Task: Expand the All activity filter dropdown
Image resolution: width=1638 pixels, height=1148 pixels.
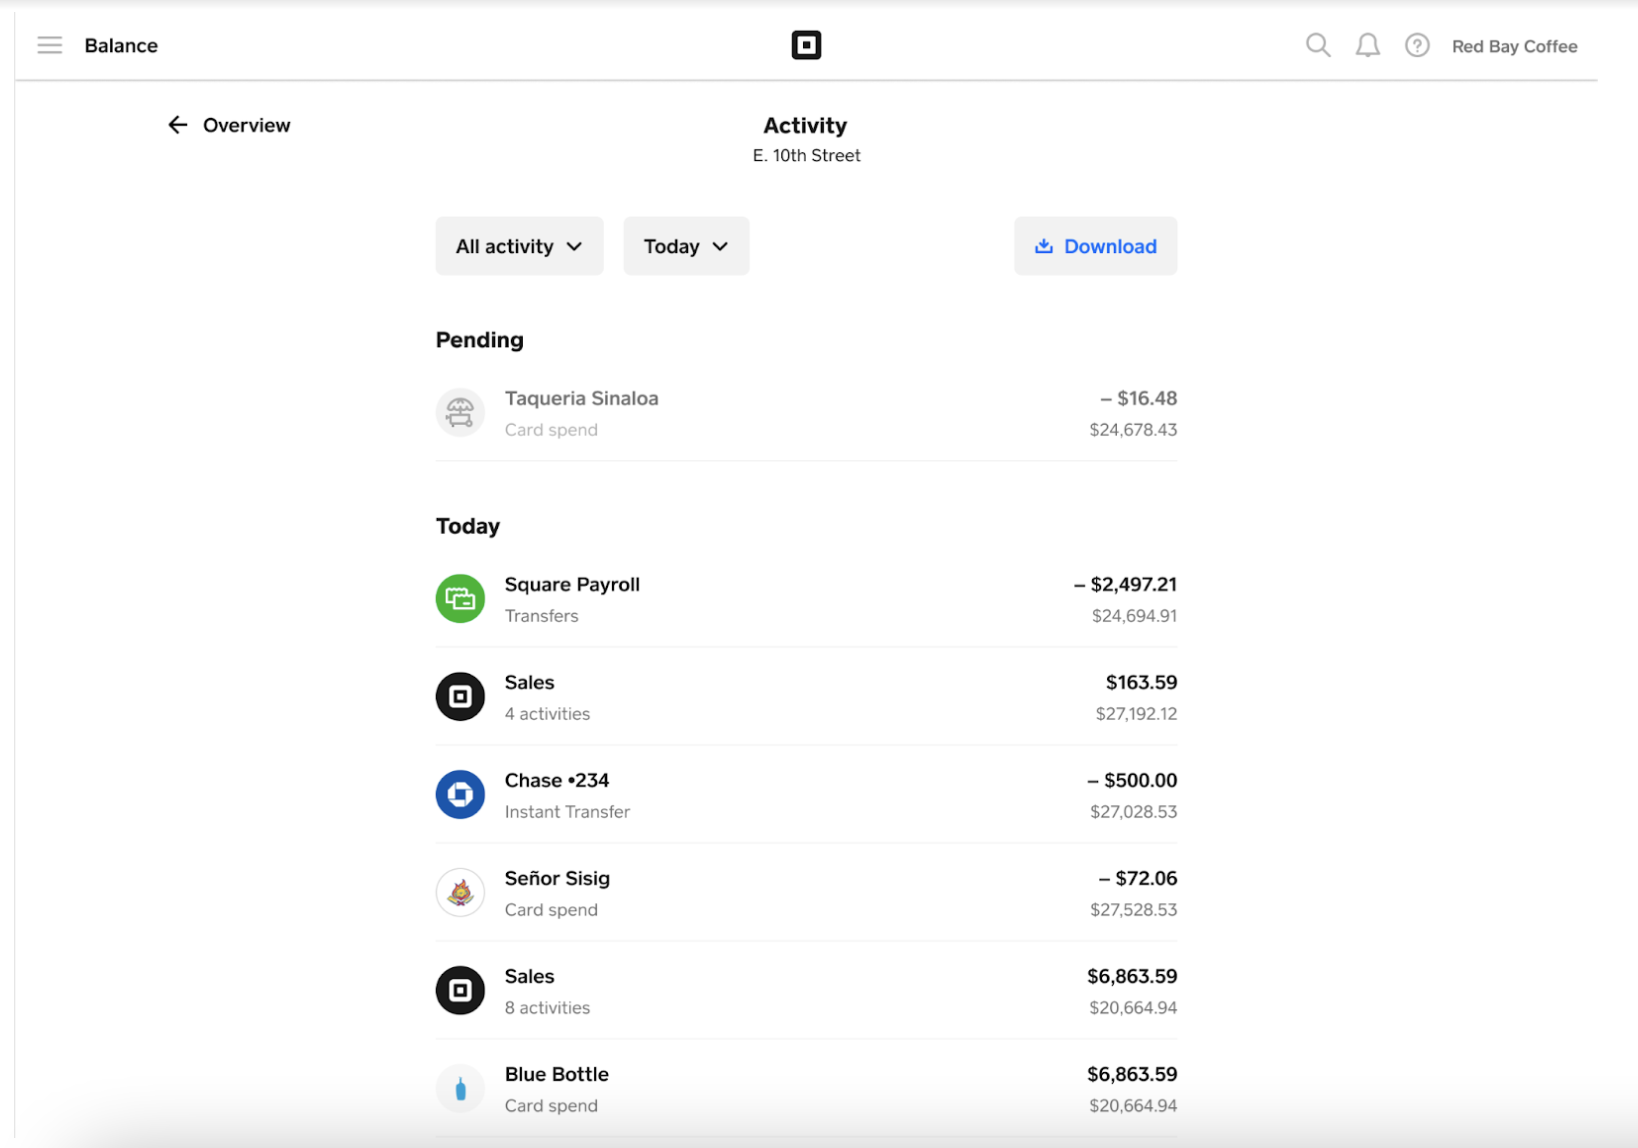Action: tap(519, 246)
